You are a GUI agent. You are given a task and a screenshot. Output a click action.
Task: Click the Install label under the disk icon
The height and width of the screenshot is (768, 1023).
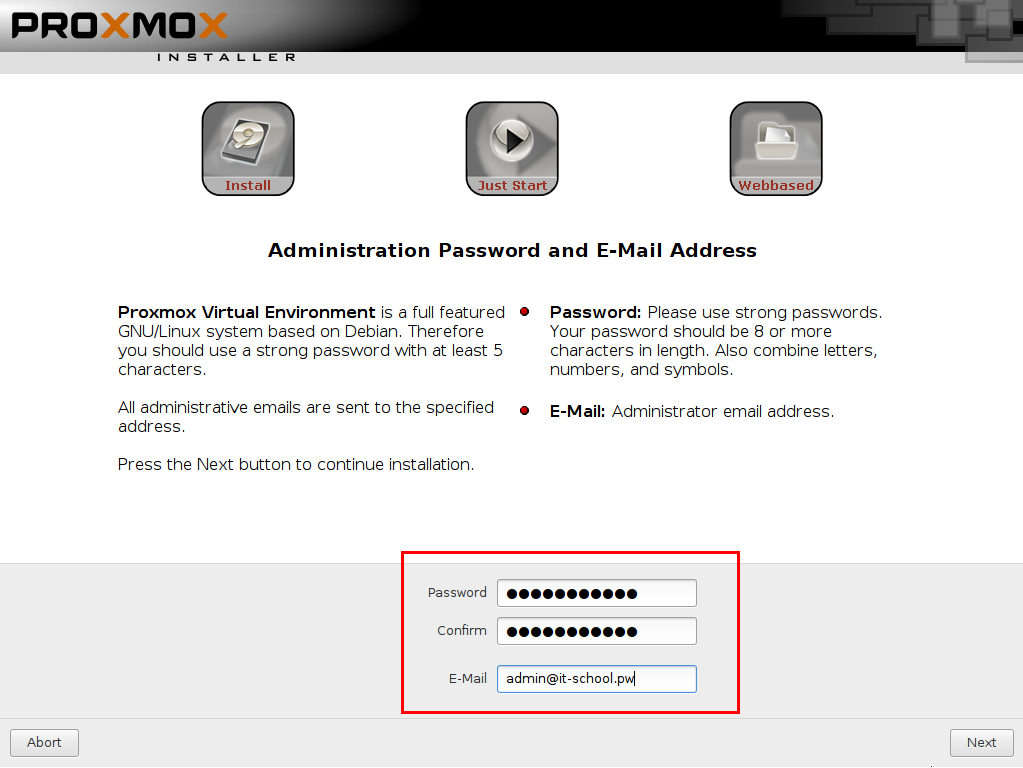248,185
